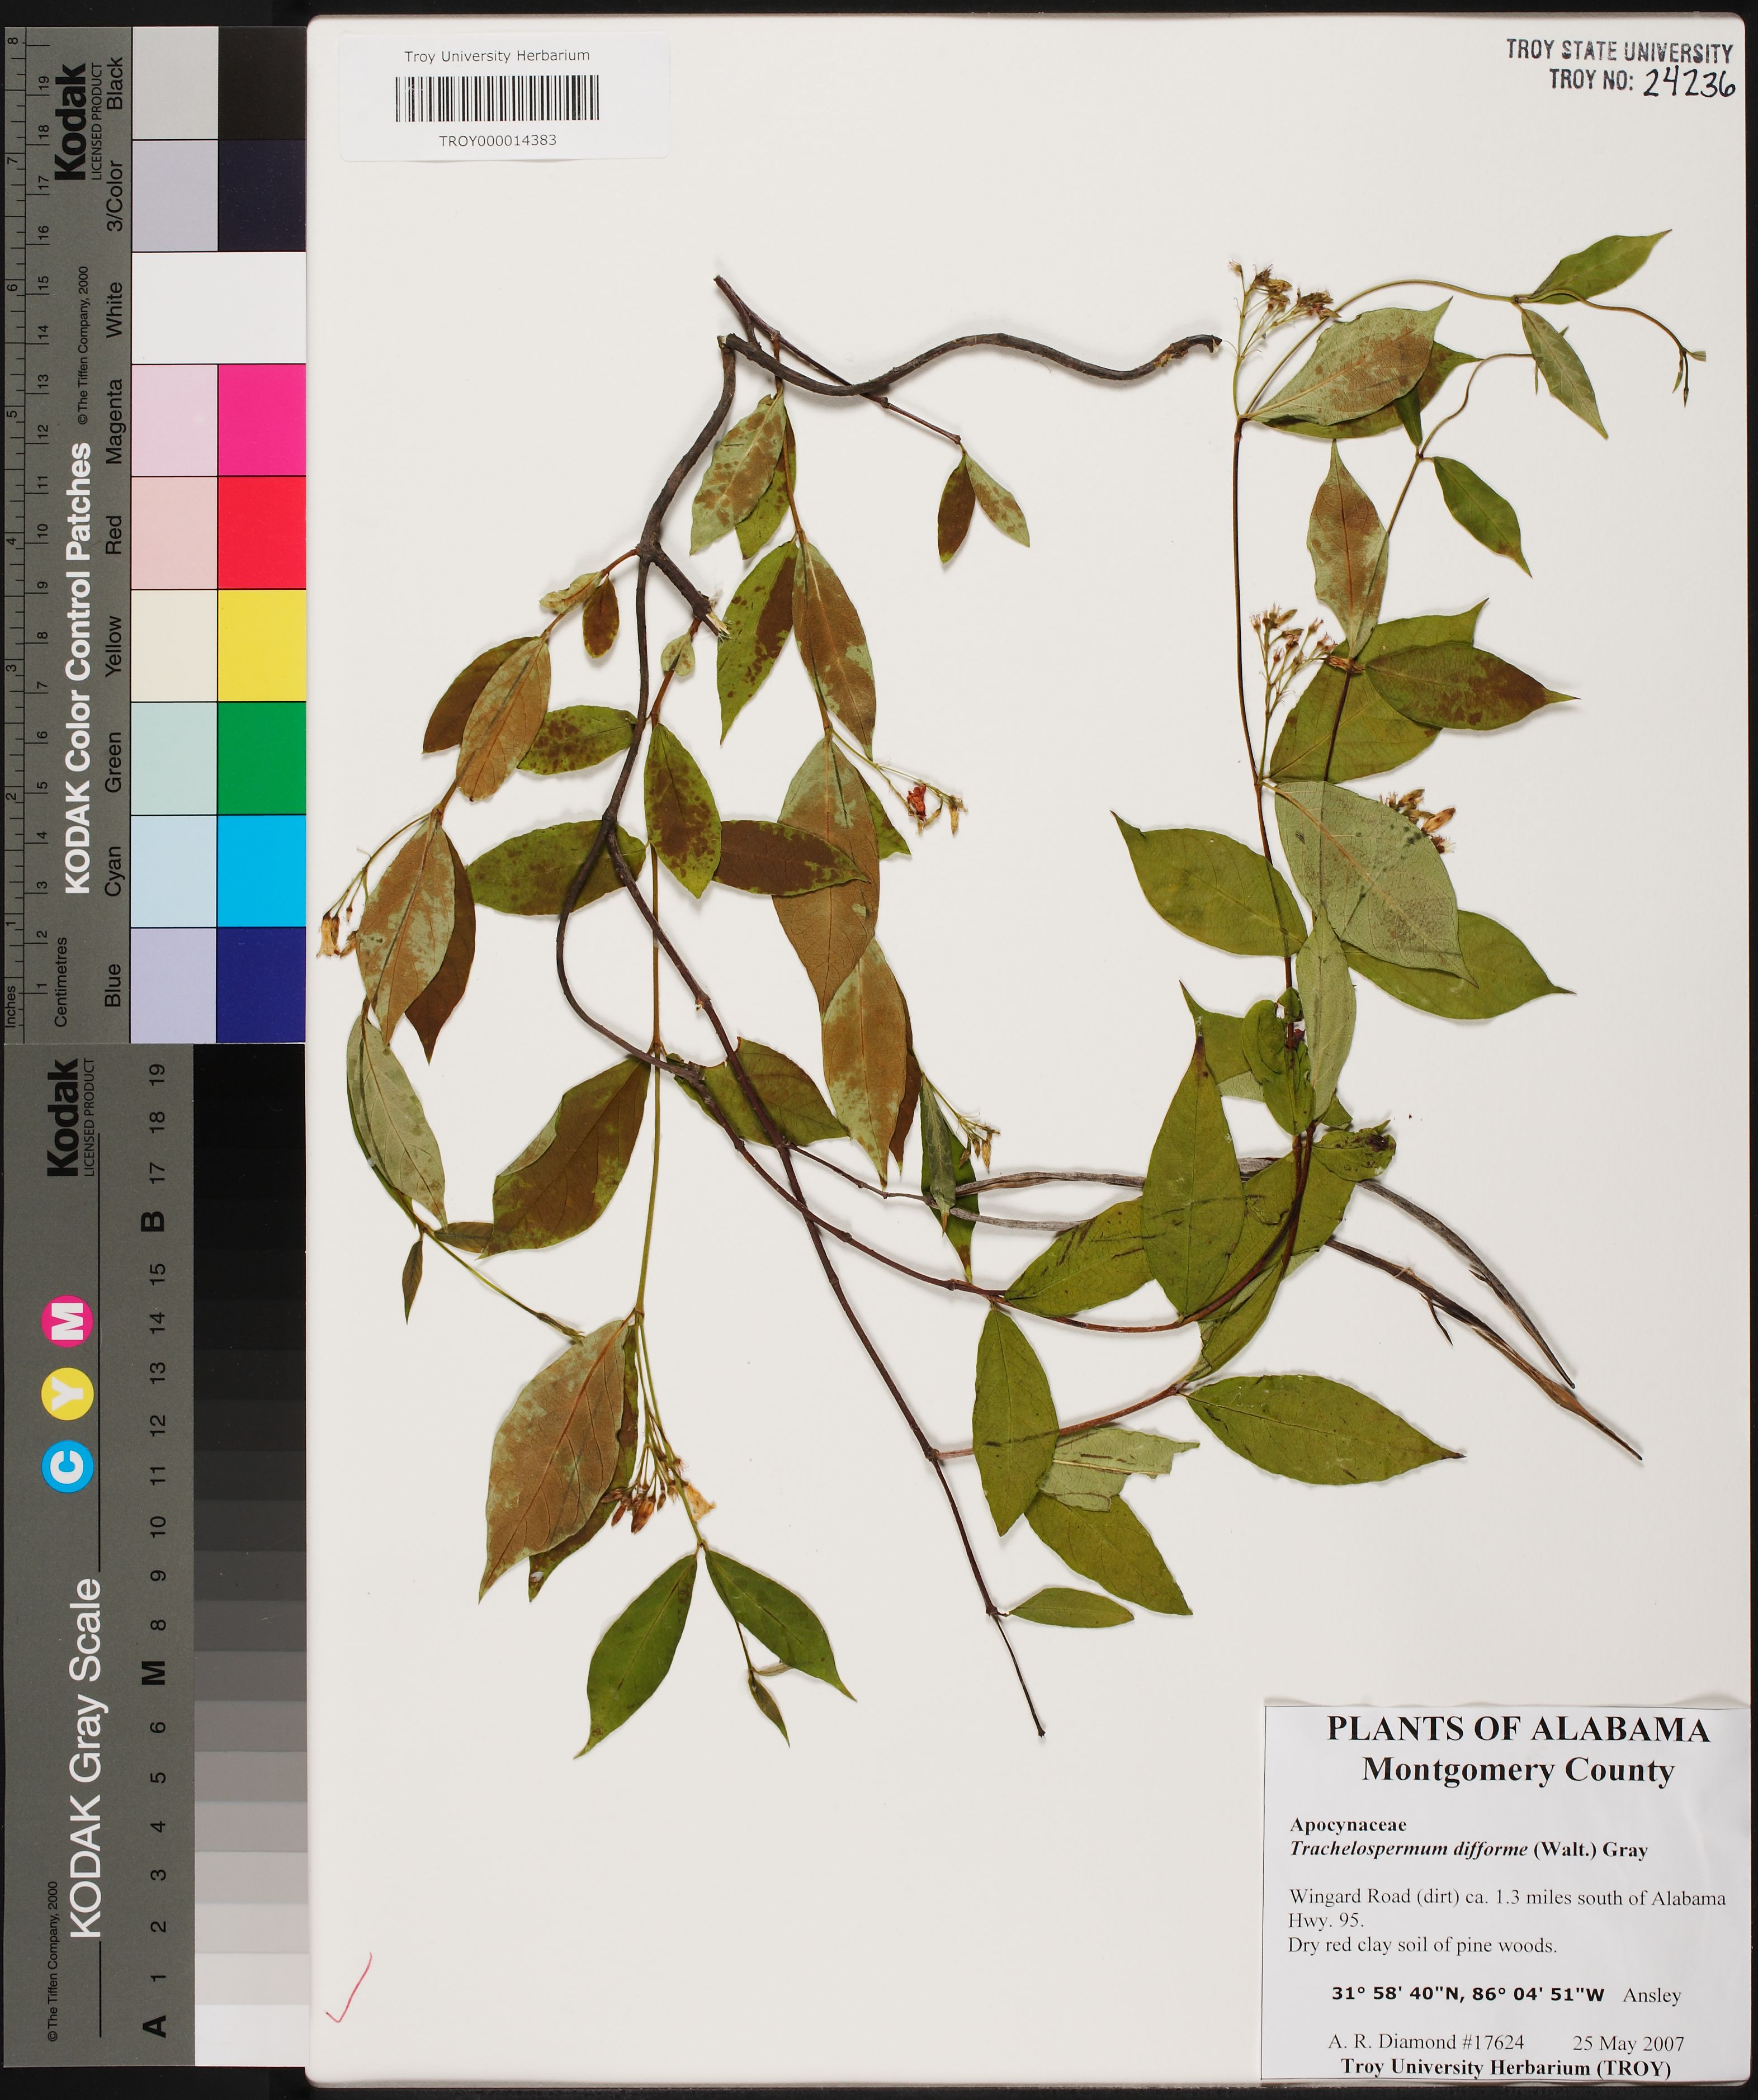The height and width of the screenshot is (2100, 1758).
Task: Click the TROY000014383 catalog number text
Action: tap(497, 141)
